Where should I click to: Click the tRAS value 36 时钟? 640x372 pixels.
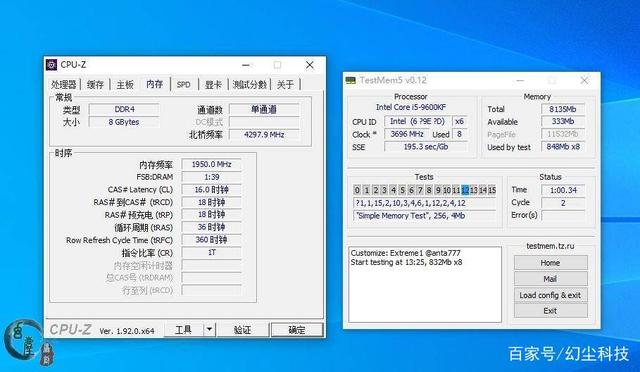pyautogui.click(x=211, y=227)
